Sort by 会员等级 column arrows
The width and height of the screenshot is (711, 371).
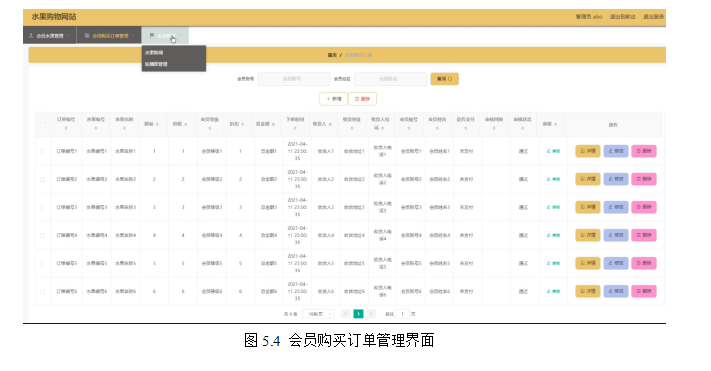[x=209, y=129]
